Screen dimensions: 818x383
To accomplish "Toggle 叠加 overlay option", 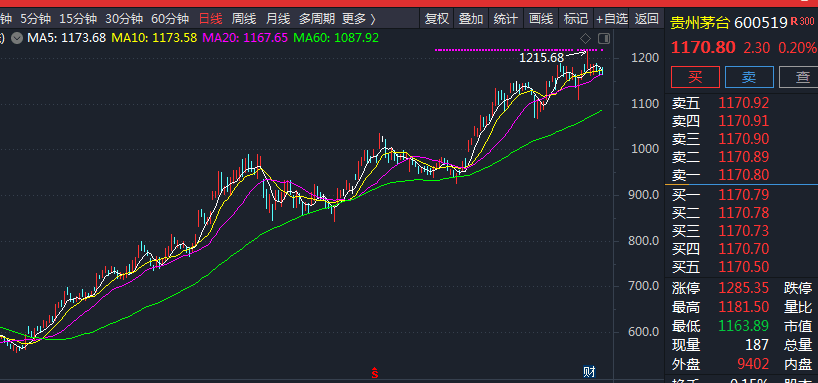I will pos(471,19).
